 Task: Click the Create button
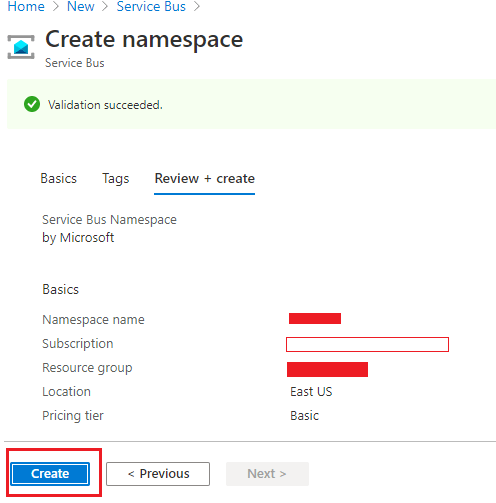(50, 474)
